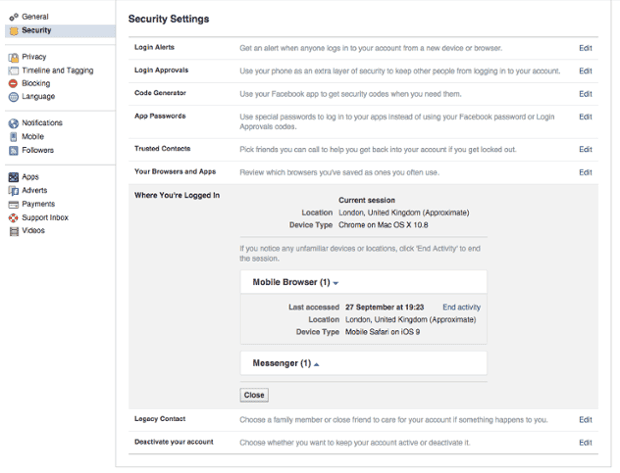This screenshot has width=620, height=473.
Task: Click the Blocking red icon
Action: 13,84
